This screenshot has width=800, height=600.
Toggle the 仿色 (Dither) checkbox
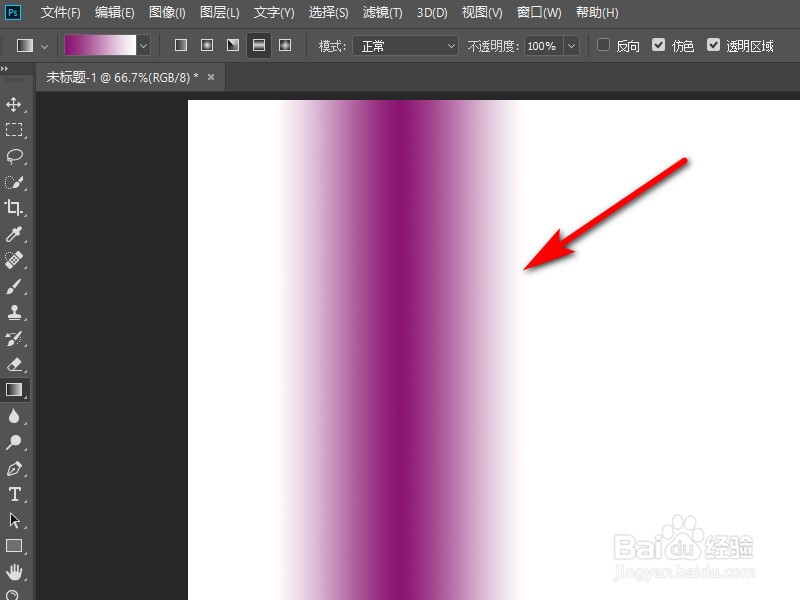click(658, 45)
